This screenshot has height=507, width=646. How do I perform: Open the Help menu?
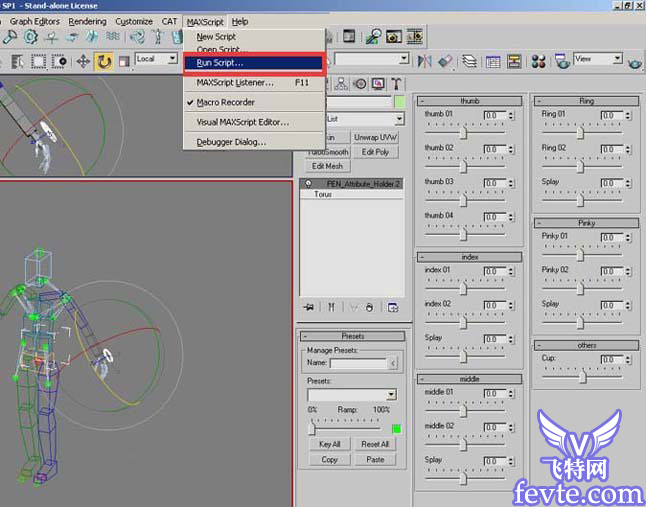240,21
